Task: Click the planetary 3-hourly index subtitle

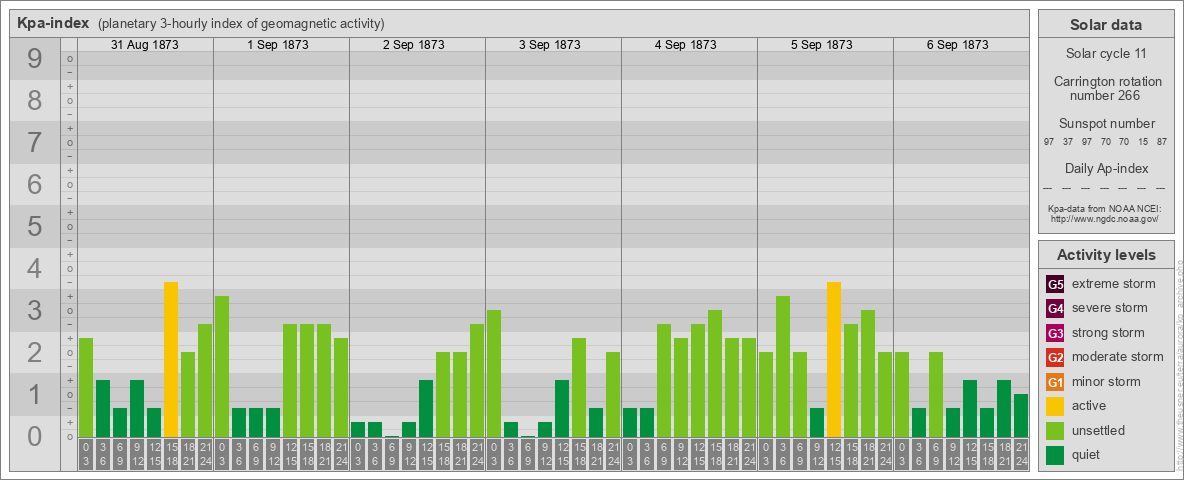Action: (241, 24)
